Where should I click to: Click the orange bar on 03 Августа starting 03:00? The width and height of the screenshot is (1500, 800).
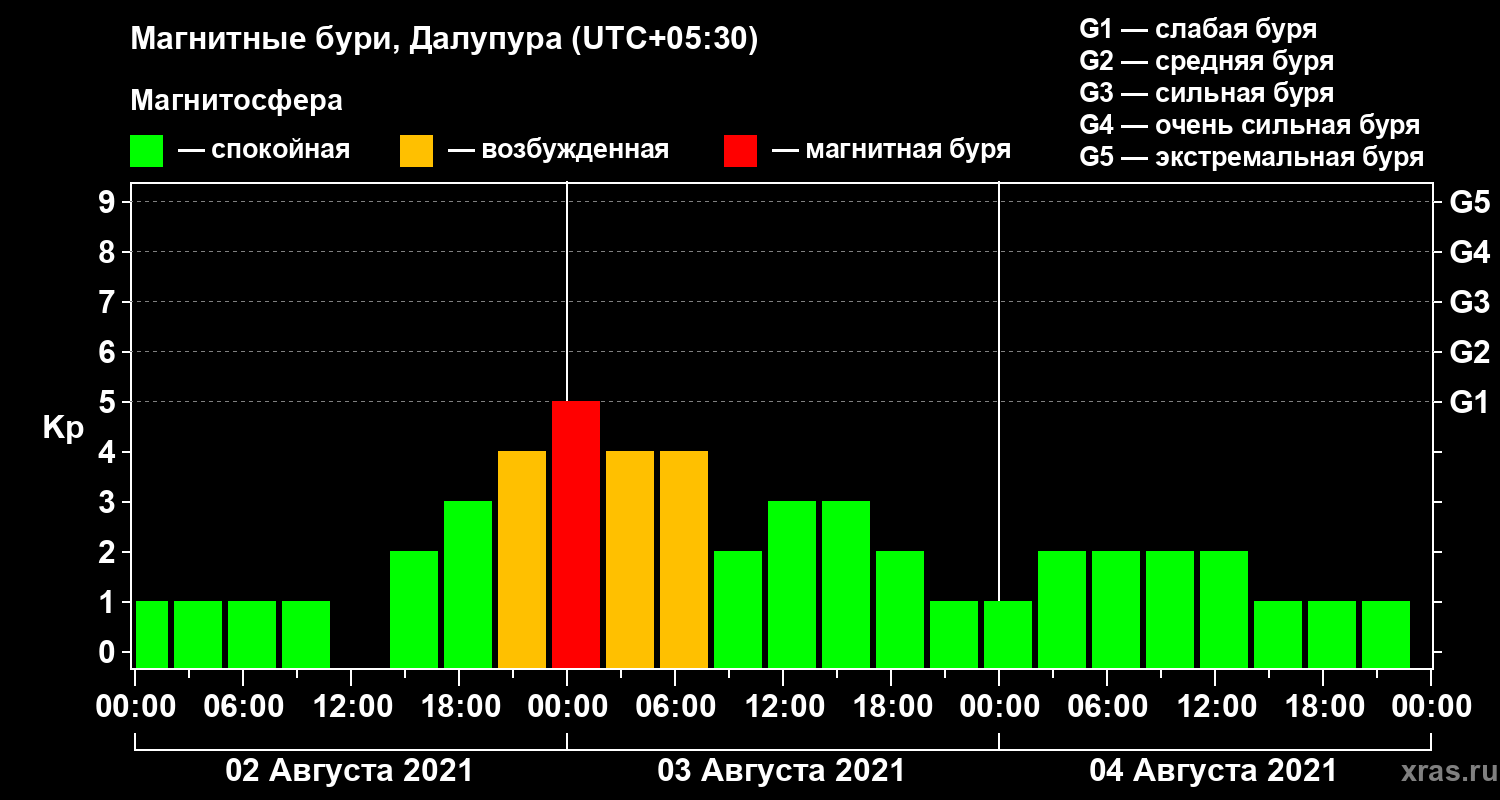(630, 559)
